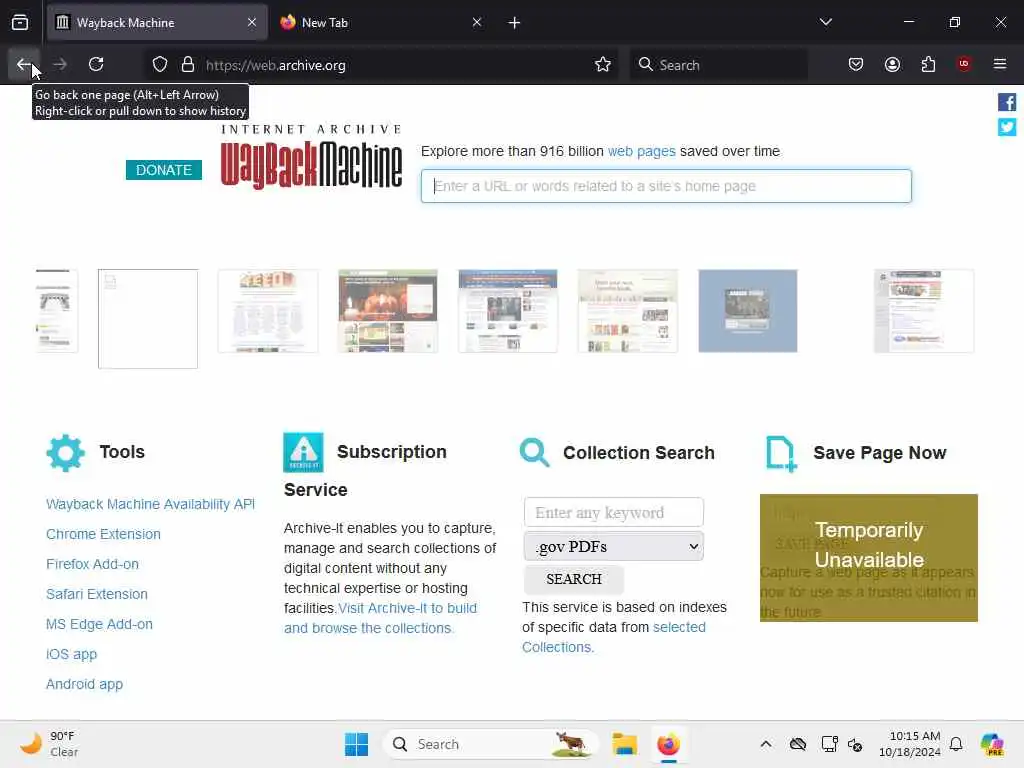Screen dimensions: 1024x768
Task: Open the Windows Start menu
Action: [x=356, y=744]
